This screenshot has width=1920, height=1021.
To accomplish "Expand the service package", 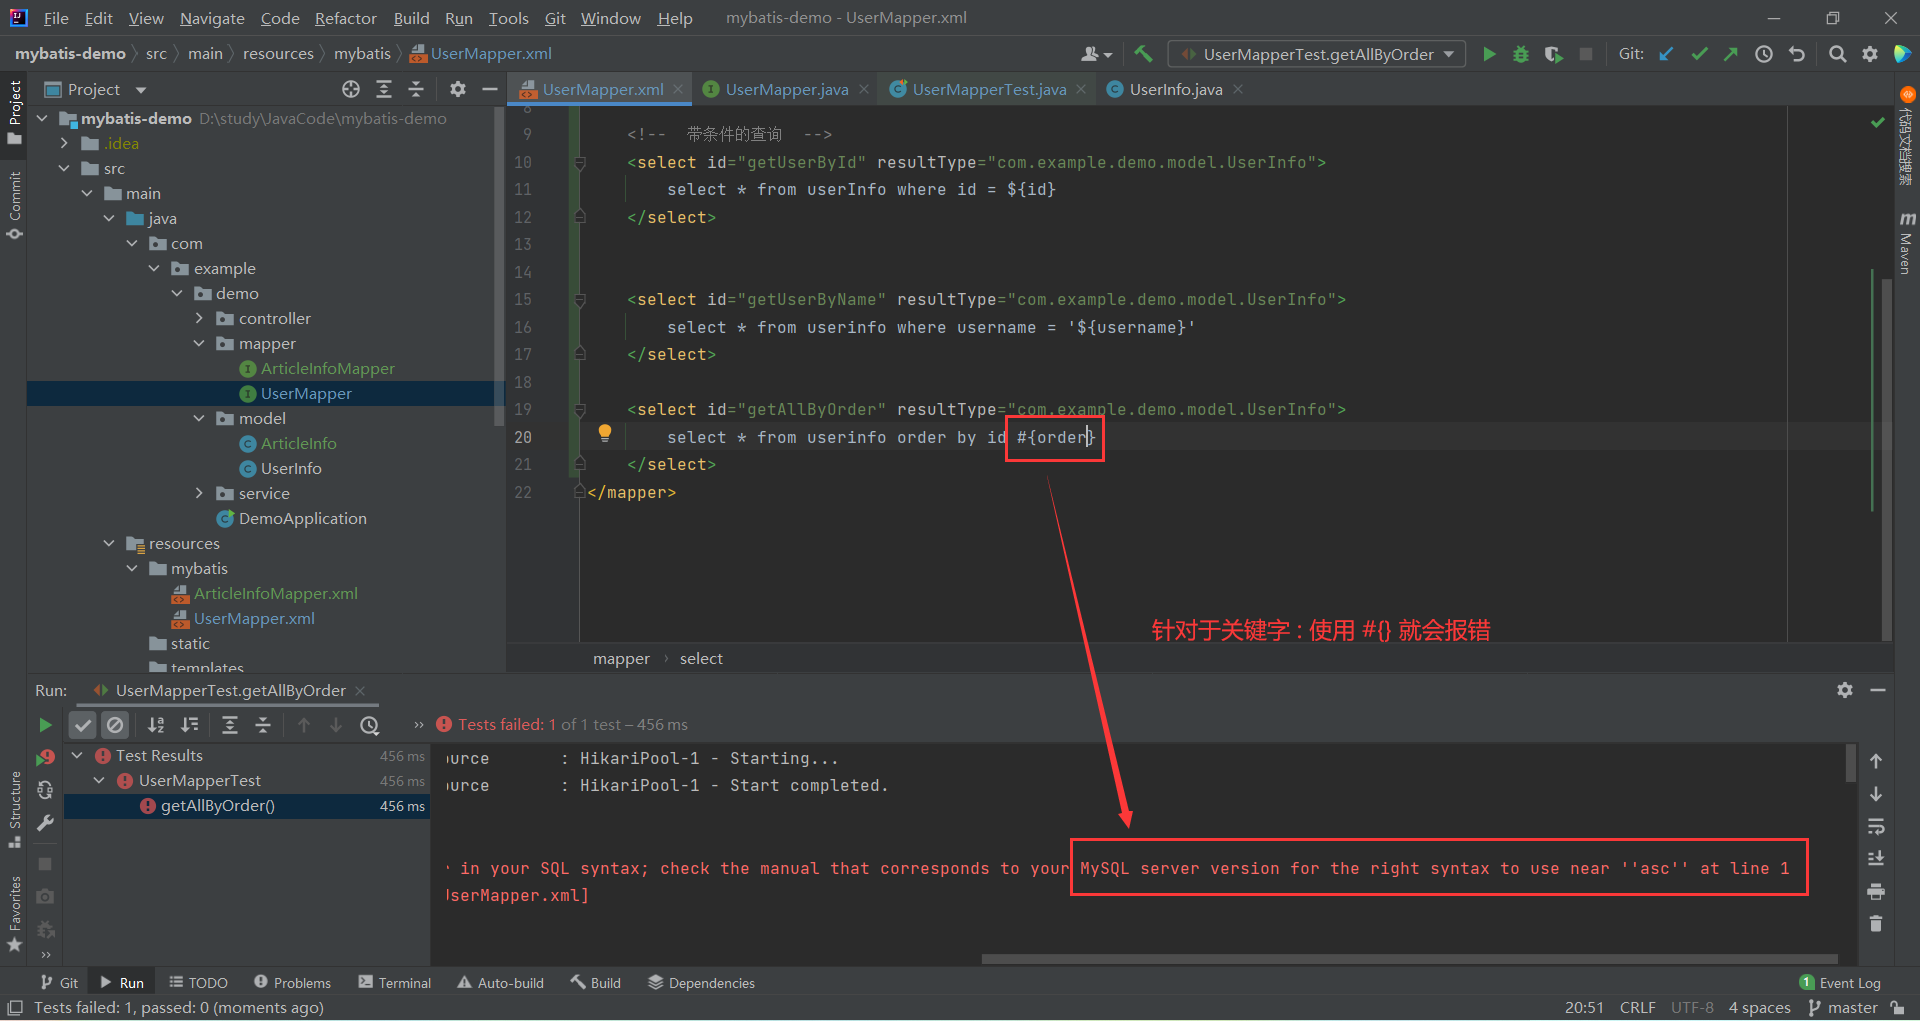I will pyautogui.click(x=199, y=493).
